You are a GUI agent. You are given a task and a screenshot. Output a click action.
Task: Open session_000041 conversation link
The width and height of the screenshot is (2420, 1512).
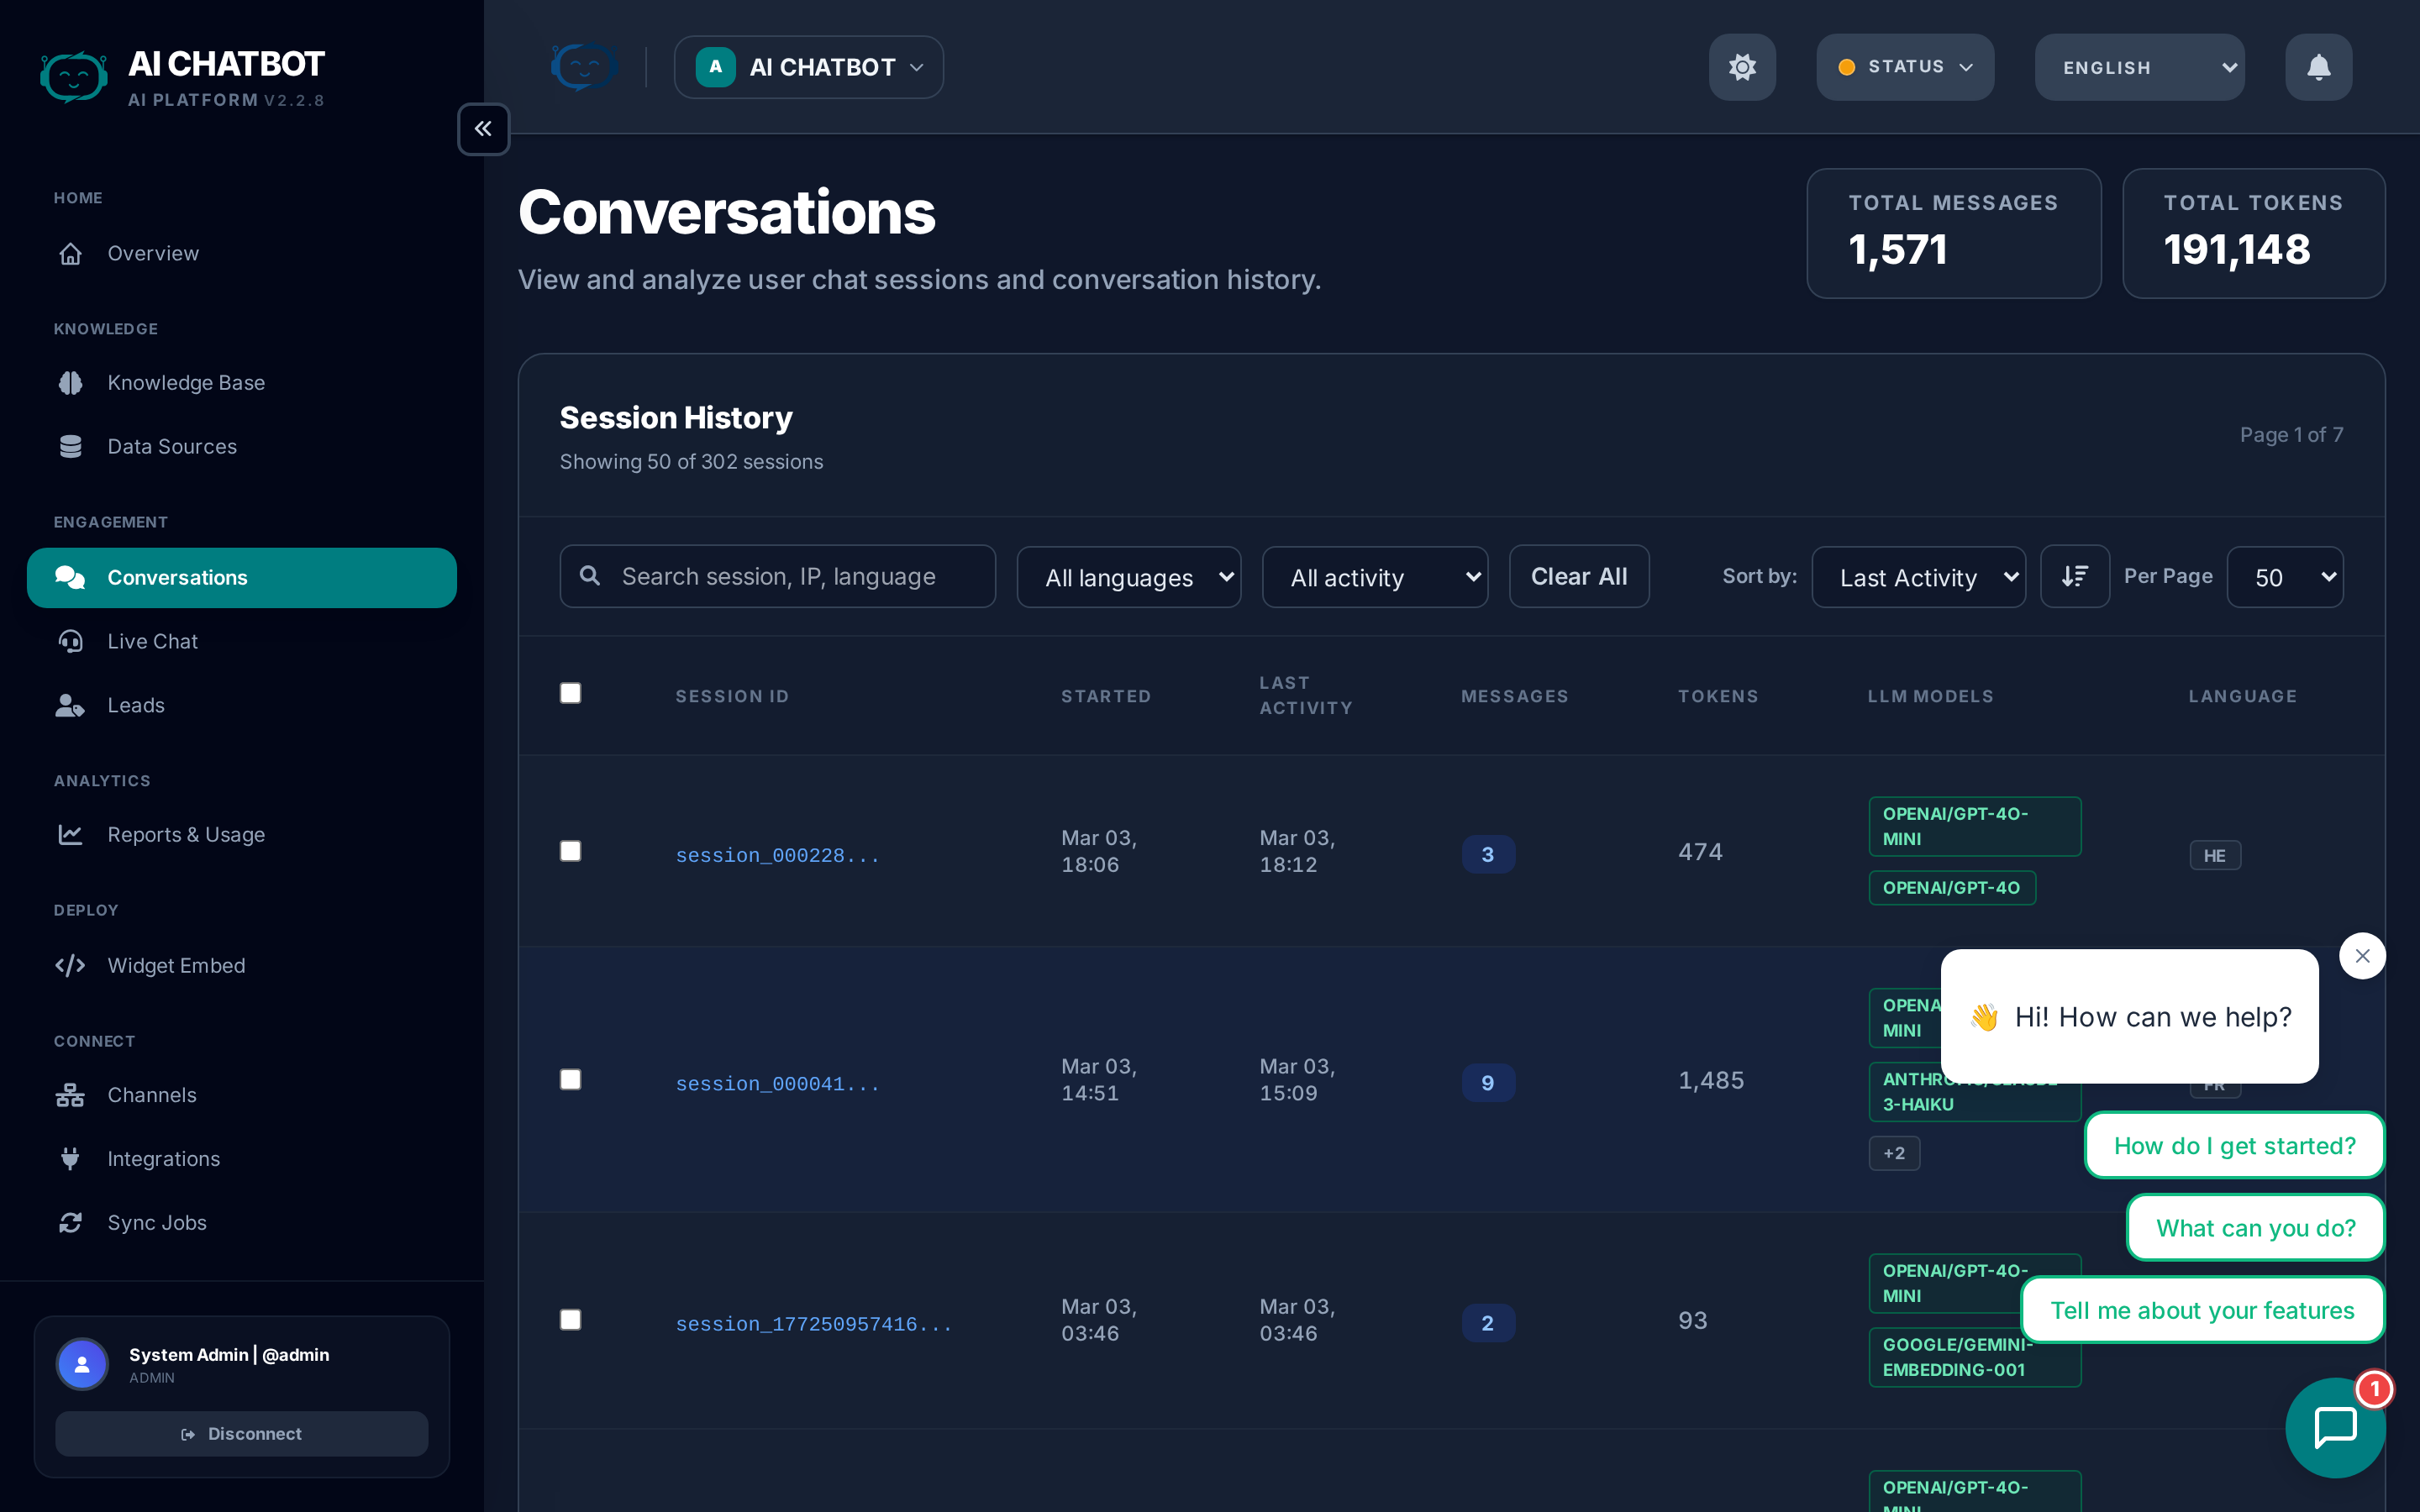point(777,1083)
